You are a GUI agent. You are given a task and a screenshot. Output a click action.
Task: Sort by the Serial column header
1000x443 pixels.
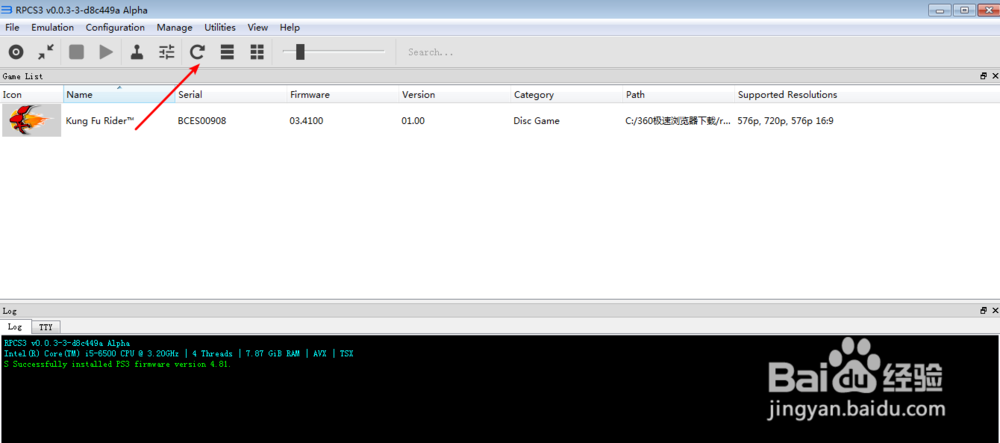pyautogui.click(x=231, y=94)
